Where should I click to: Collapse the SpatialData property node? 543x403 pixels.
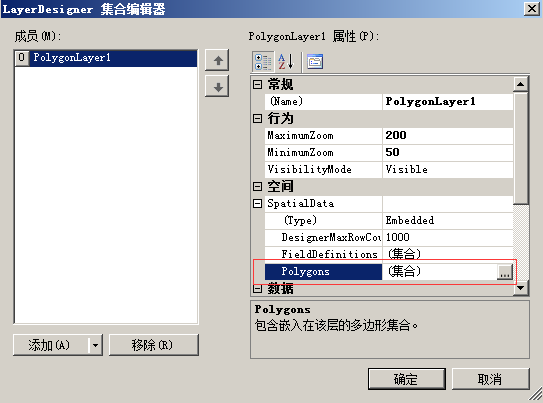pyautogui.click(x=257, y=203)
